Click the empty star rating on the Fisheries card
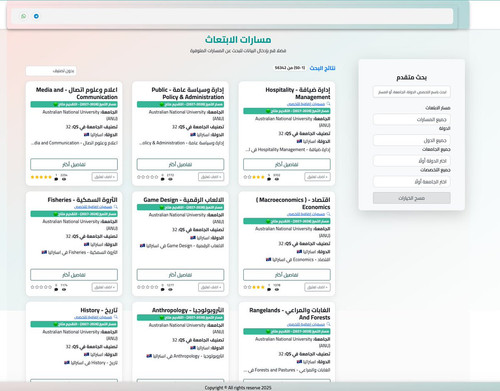This screenshot has height=391, width=500. (x=41, y=287)
